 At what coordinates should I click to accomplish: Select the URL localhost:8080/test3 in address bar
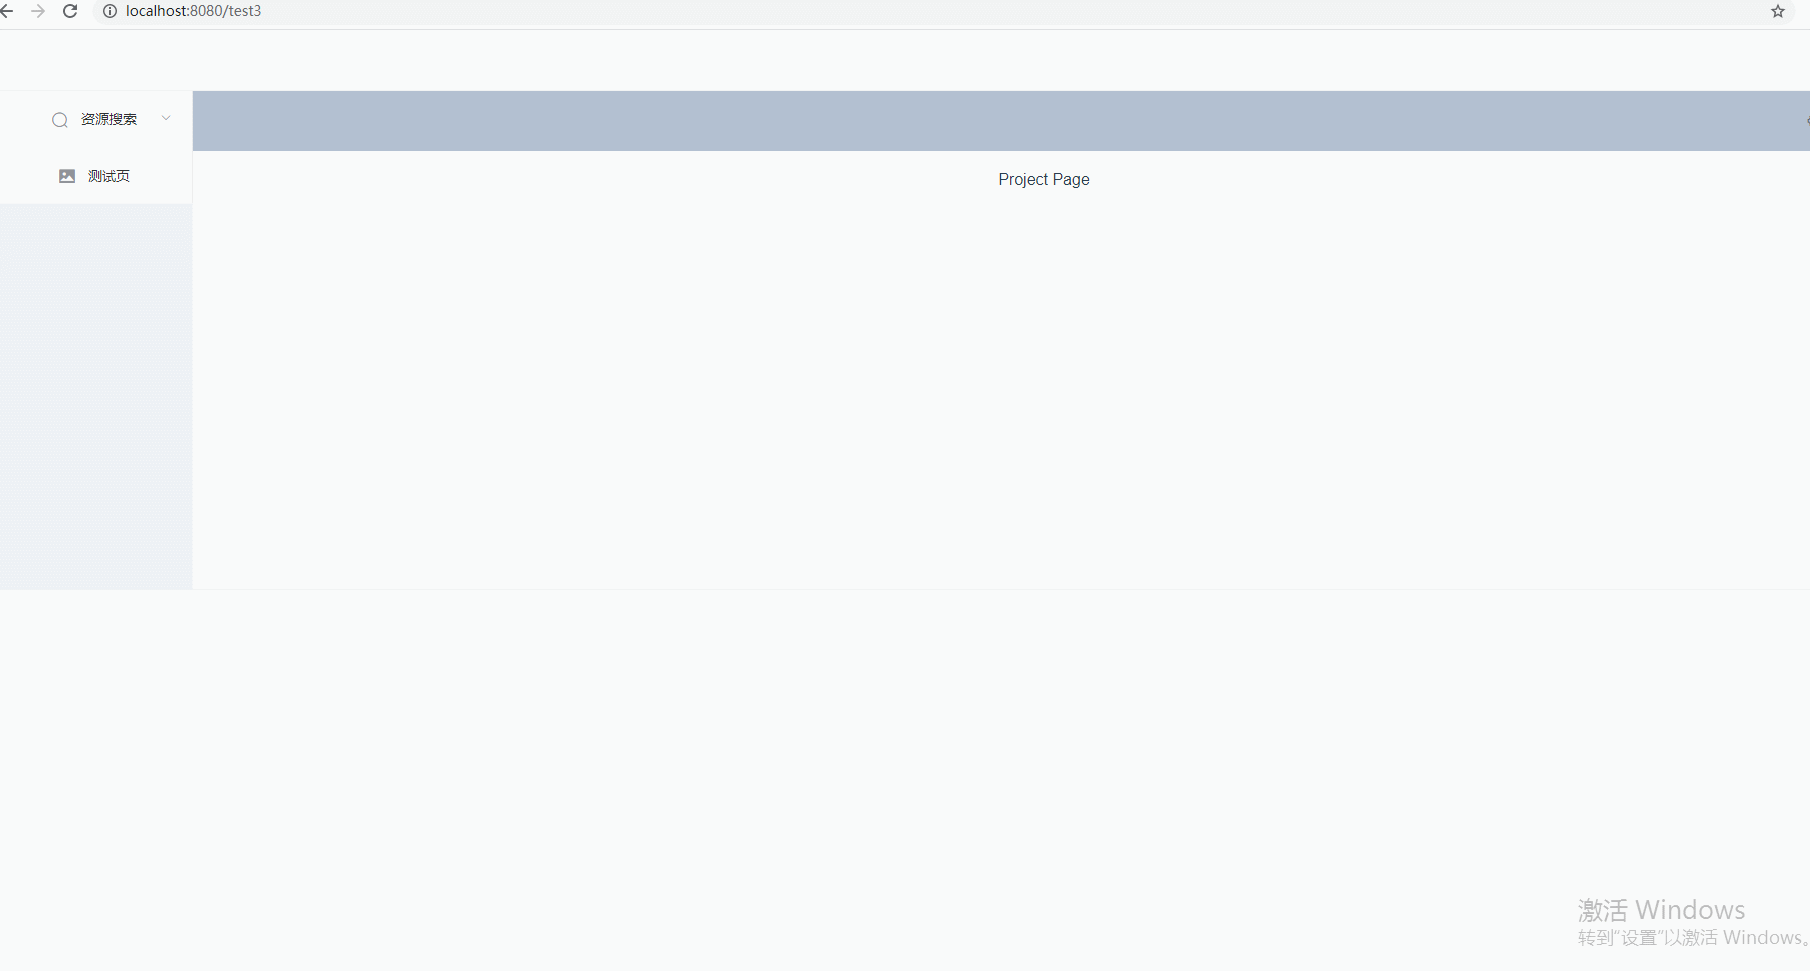tap(192, 11)
